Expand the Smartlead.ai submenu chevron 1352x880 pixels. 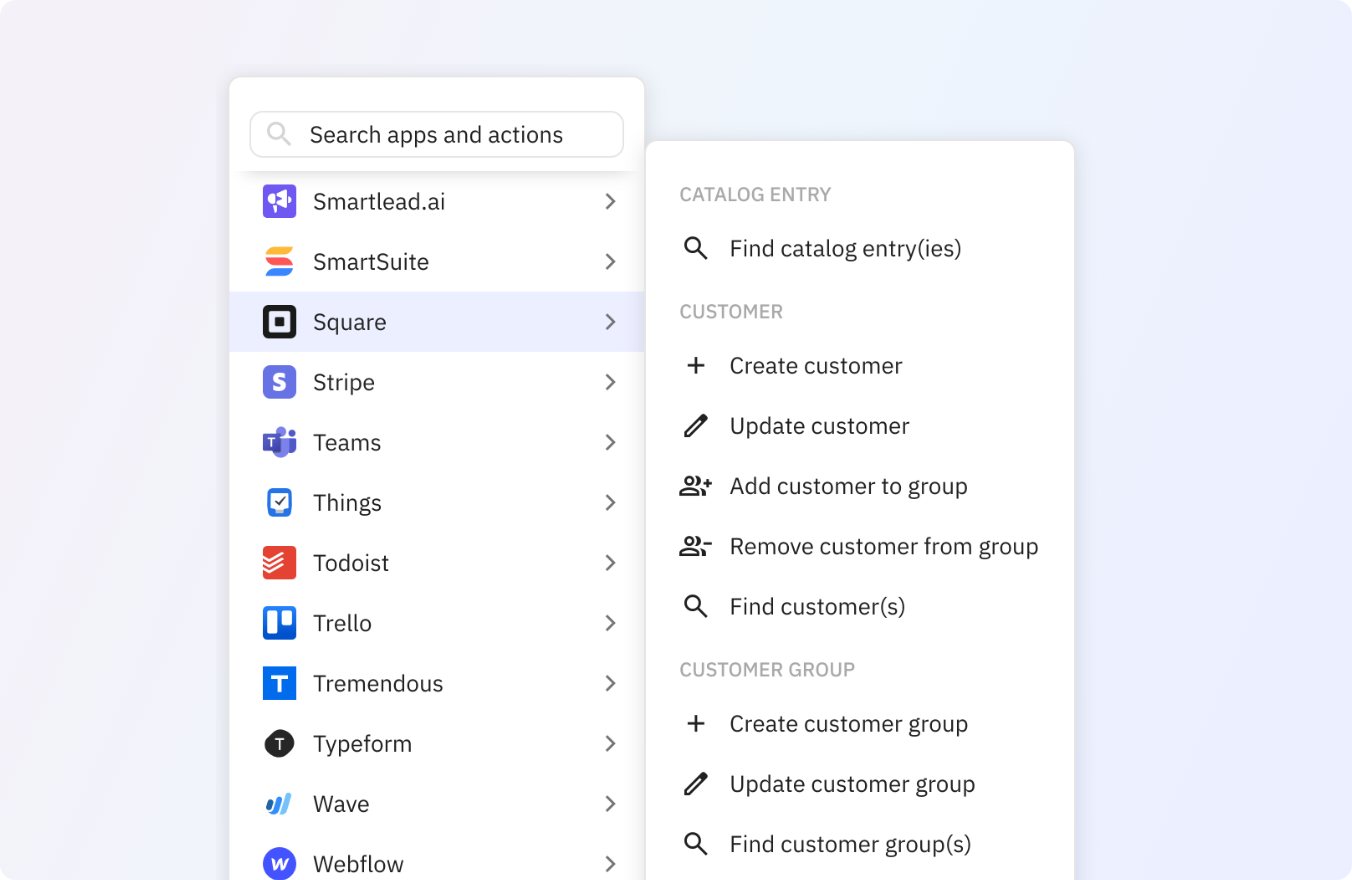(610, 201)
